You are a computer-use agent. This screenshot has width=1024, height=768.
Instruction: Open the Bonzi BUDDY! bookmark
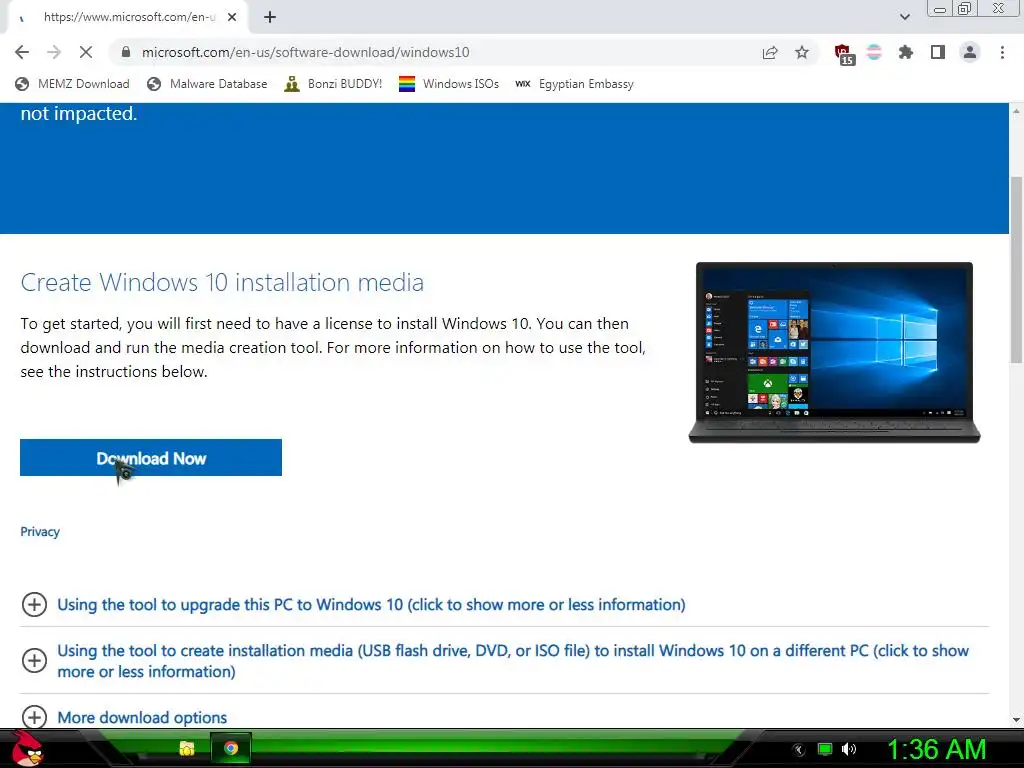pos(333,84)
